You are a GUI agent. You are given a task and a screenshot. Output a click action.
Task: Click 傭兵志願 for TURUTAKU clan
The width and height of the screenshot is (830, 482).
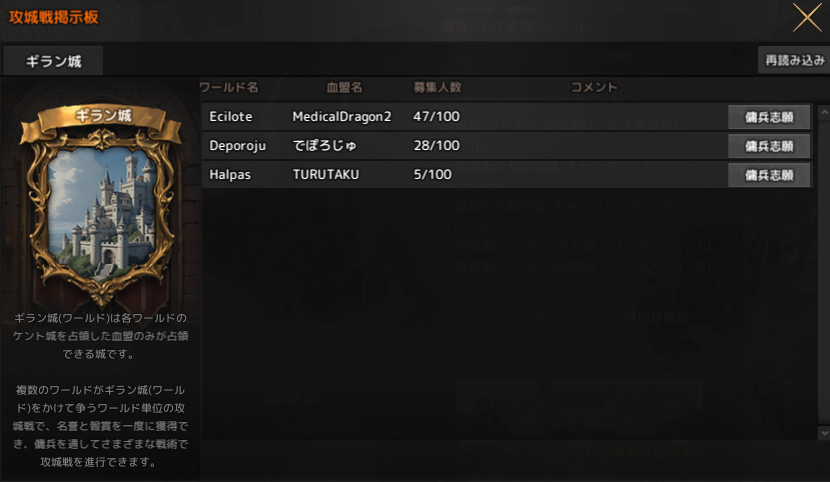coord(769,175)
